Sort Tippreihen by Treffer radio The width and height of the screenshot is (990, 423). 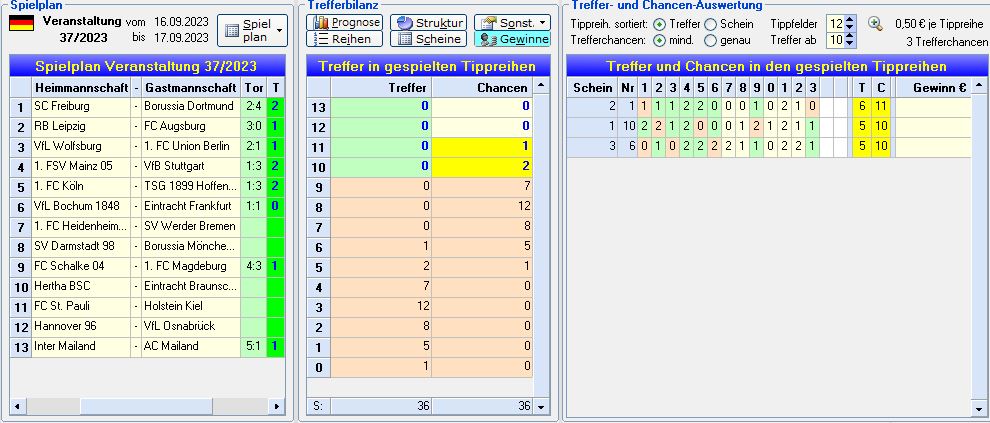click(x=659, y=25)
